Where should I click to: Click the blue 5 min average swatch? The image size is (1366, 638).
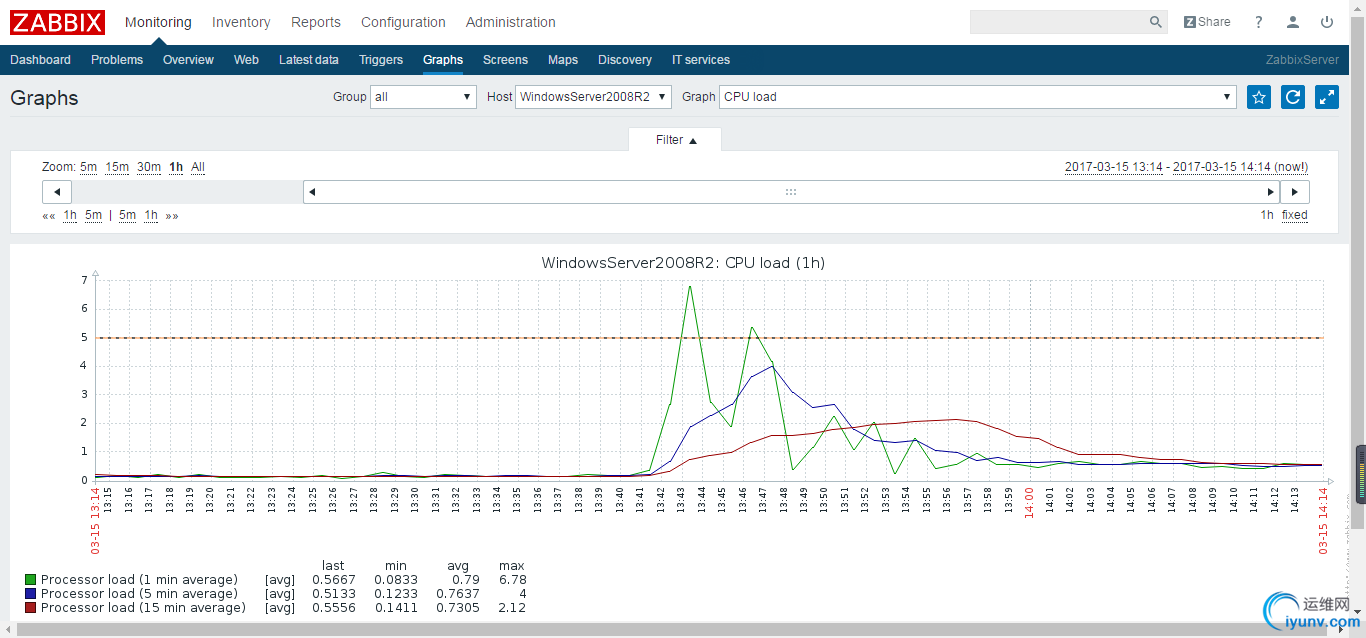click(30, 594)
